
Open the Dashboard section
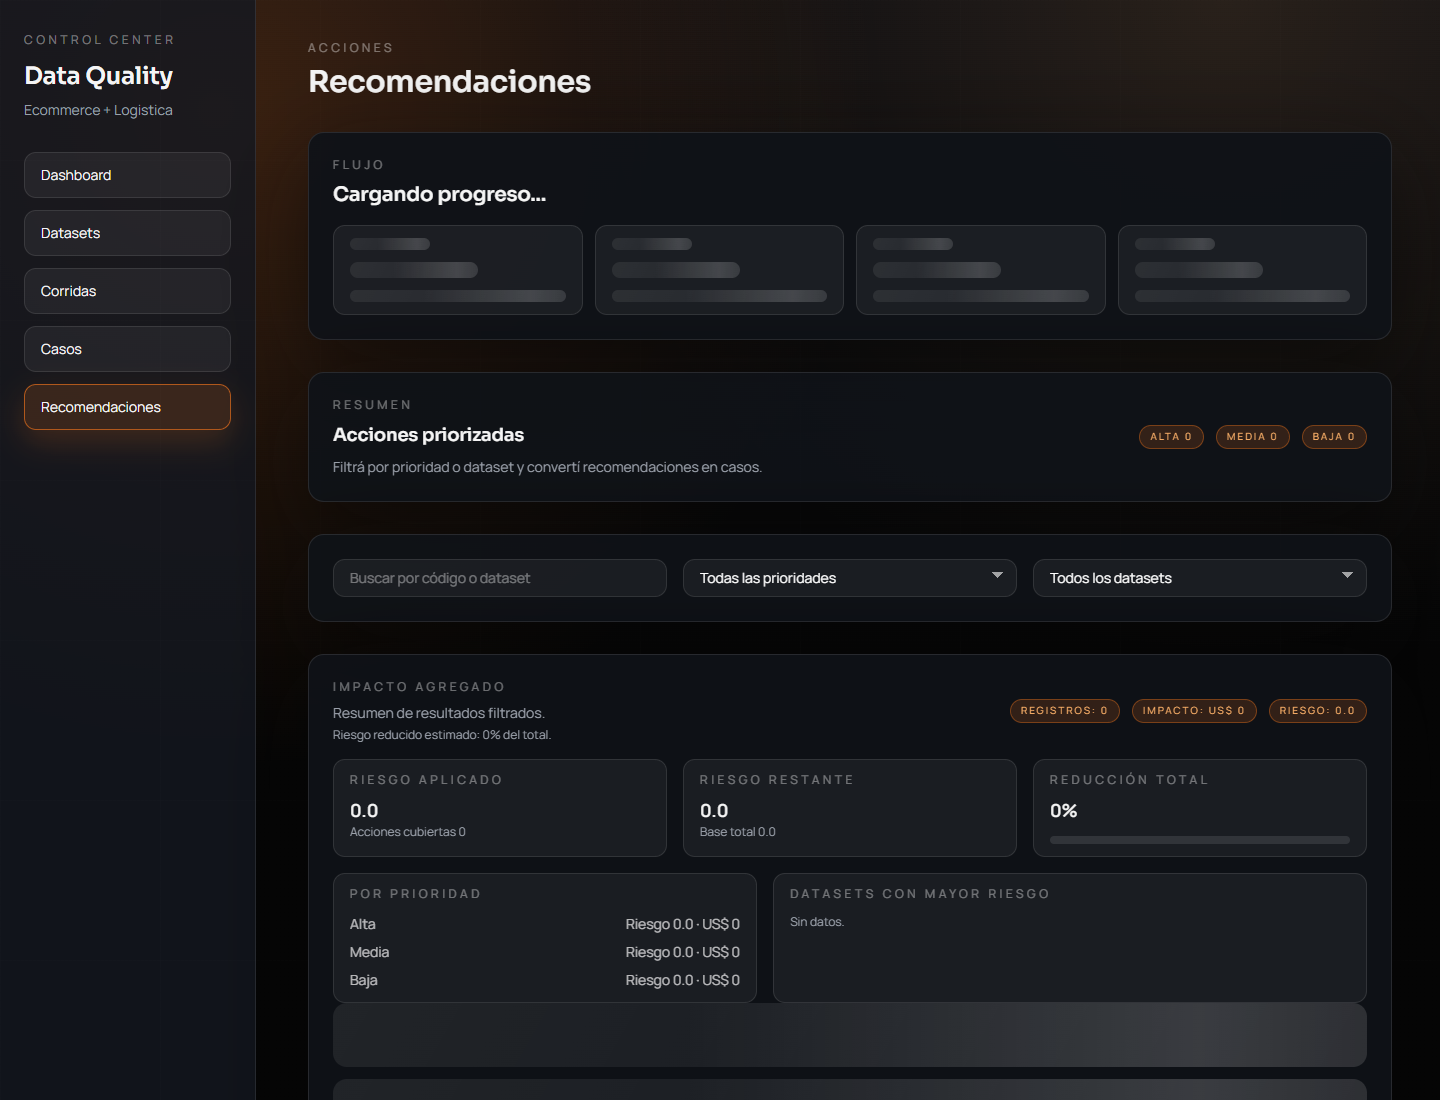click(127, 175)
